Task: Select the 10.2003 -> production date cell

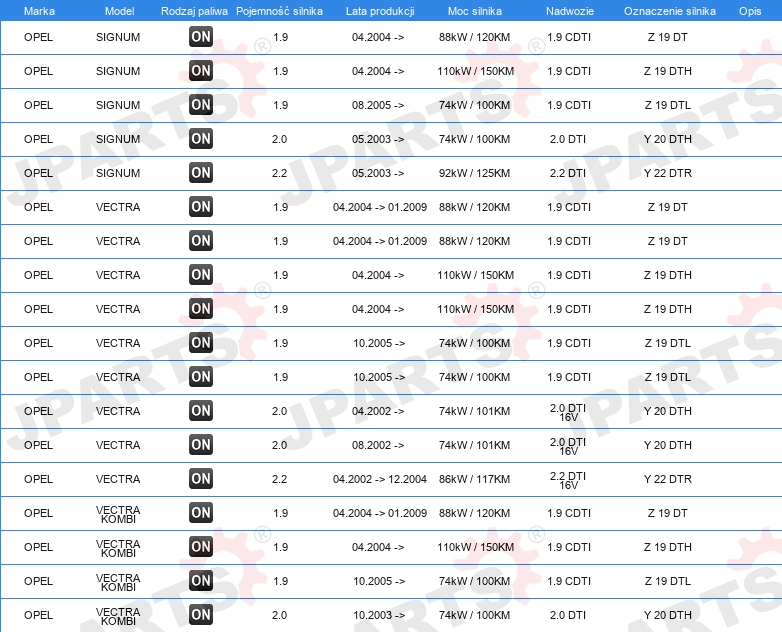Action: pos(379,615)
